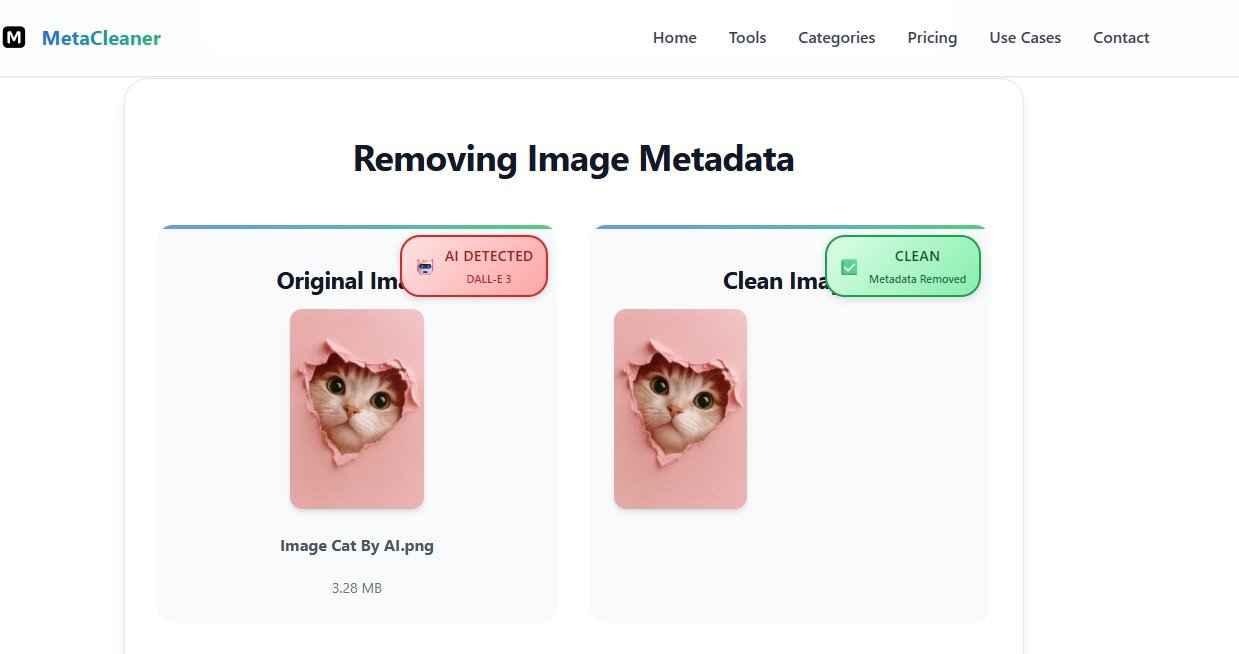This screenshot has height=654, width=1239.
Task: Click the Pricing link
Action: [932, 38]
